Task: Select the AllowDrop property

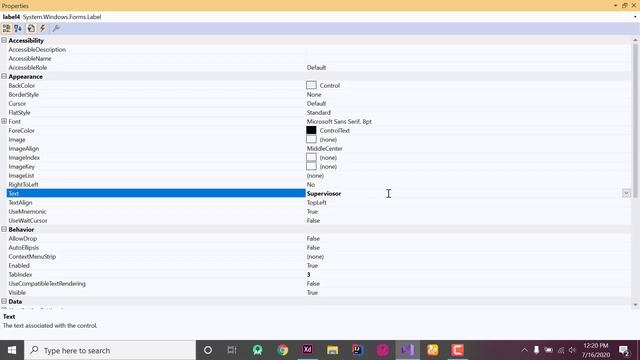Action: coord(22,238)
